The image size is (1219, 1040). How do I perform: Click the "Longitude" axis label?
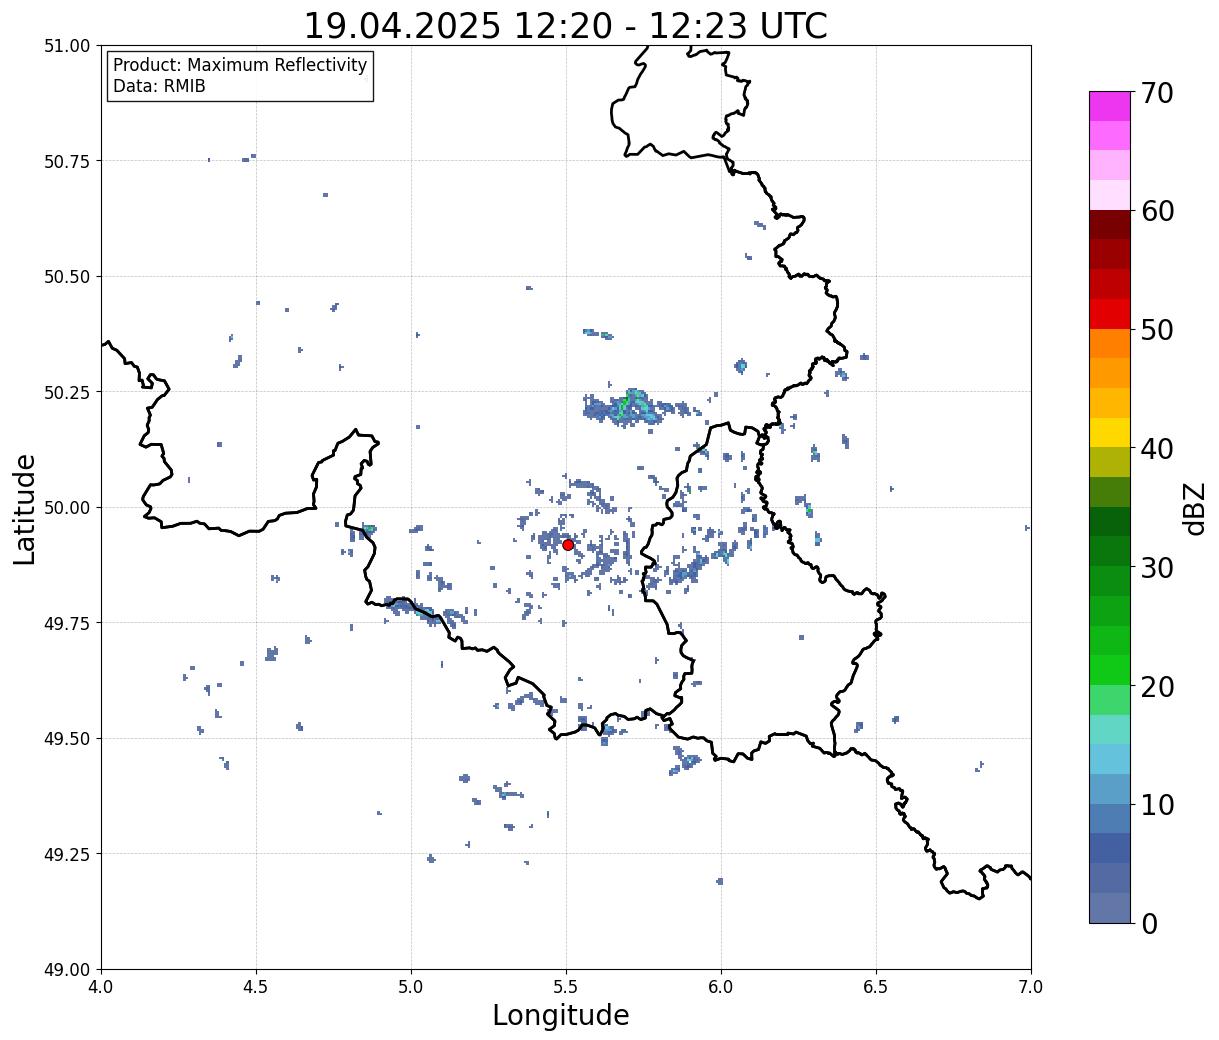pyautogui.click(x=561, y=1015)
